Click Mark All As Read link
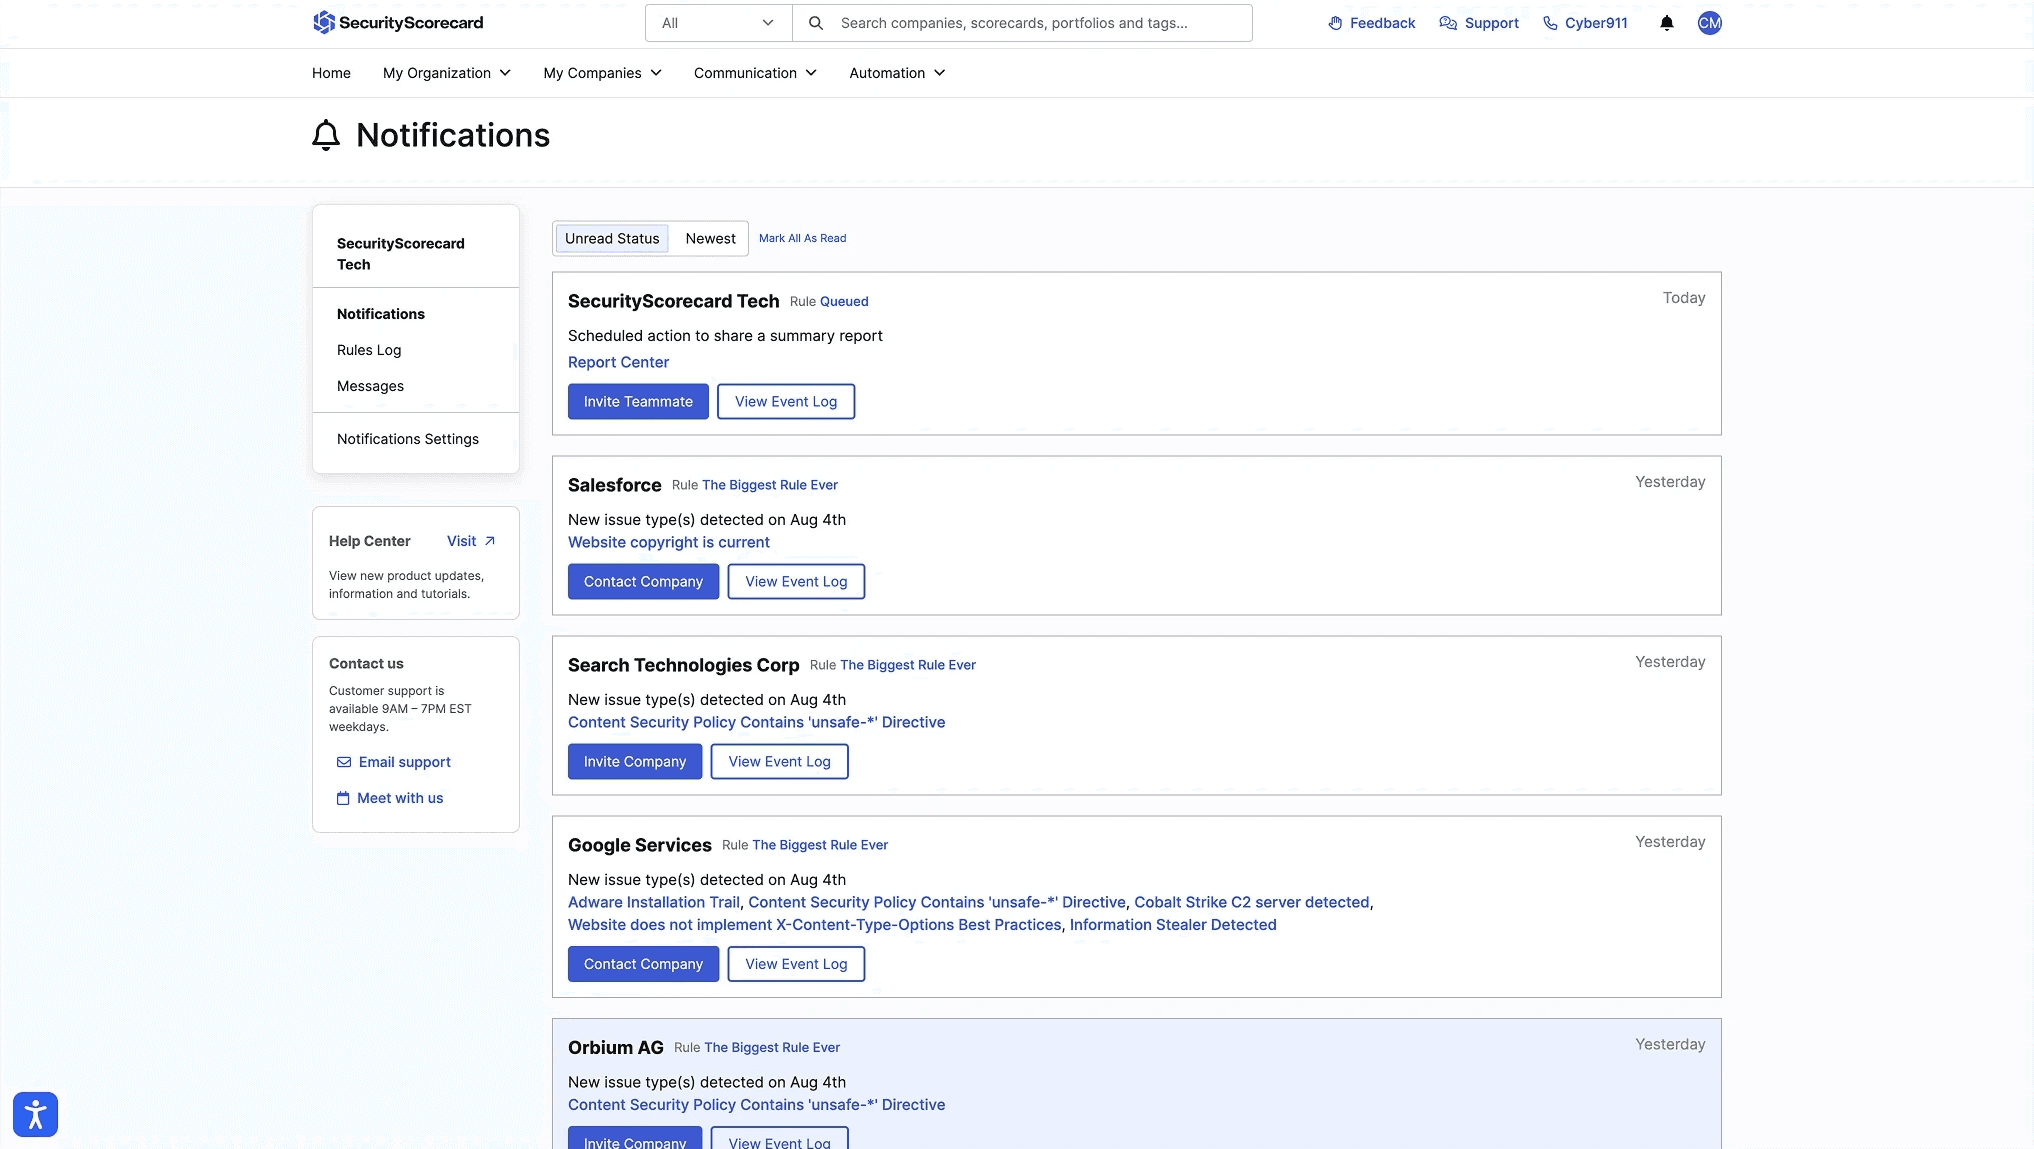The width and height of the screenshot is (2034, 1149). [802, 238]
